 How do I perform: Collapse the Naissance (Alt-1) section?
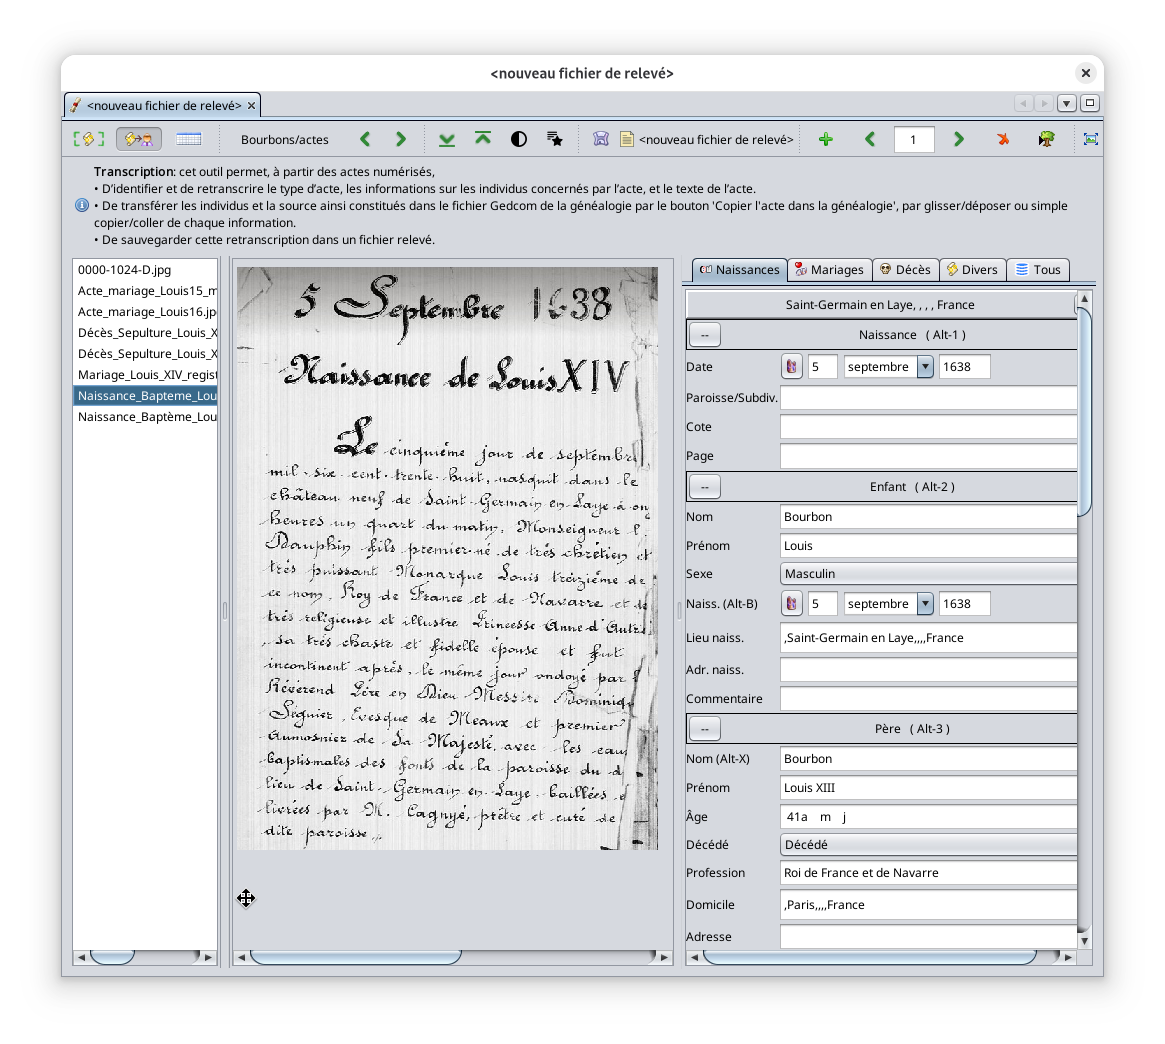704,335
